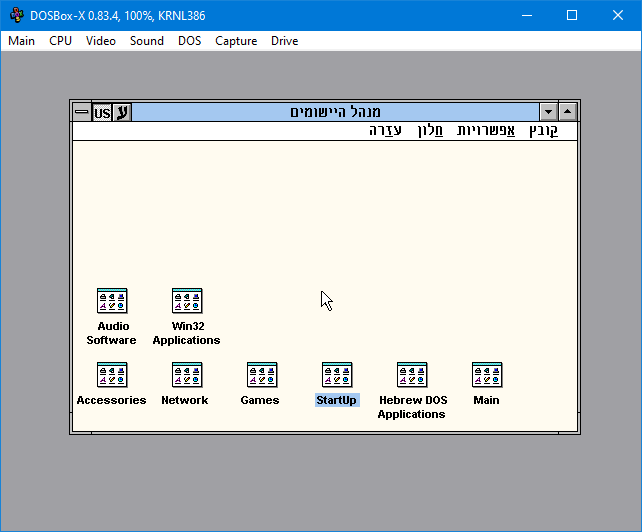Click the Win32 Applications label text
The width and height of the screenshot is (642, 532).
187,333
